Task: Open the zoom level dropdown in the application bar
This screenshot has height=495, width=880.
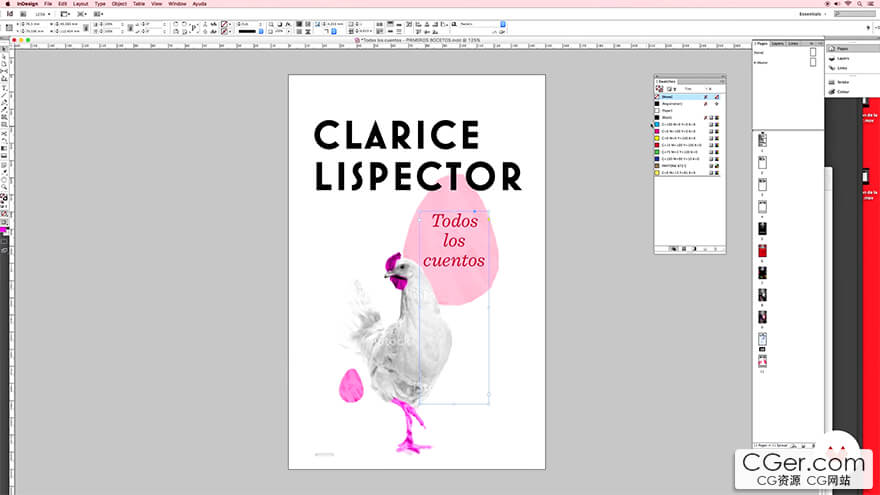Action: 43,14
